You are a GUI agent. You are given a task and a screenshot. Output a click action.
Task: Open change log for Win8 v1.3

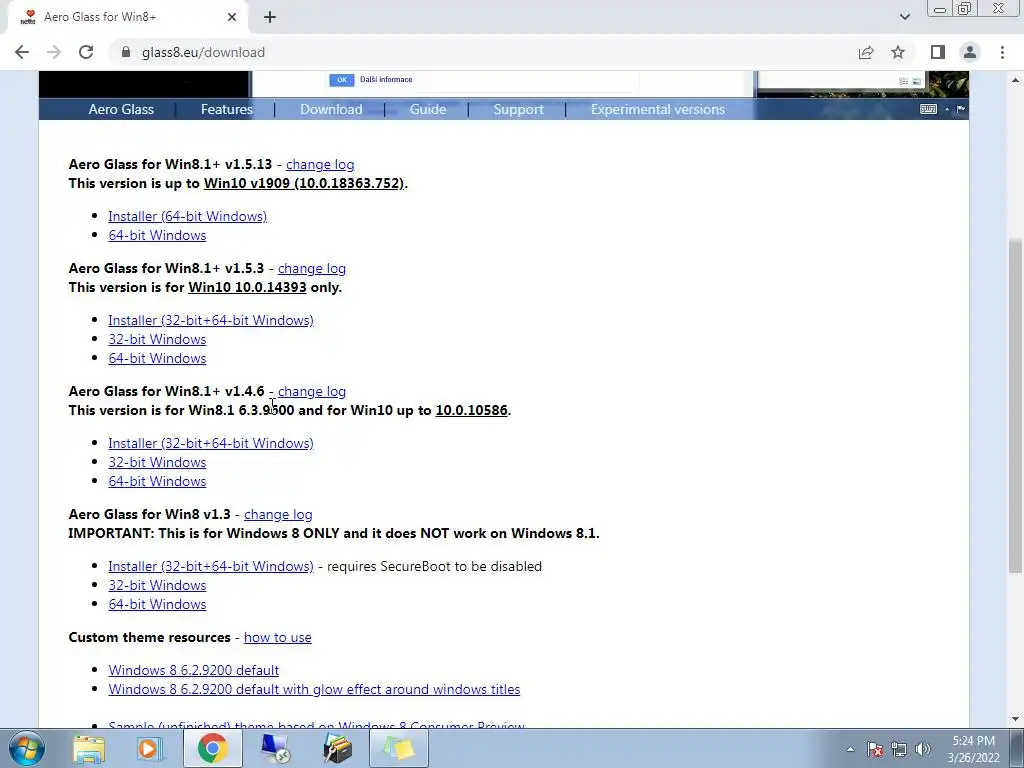(278, 515)
